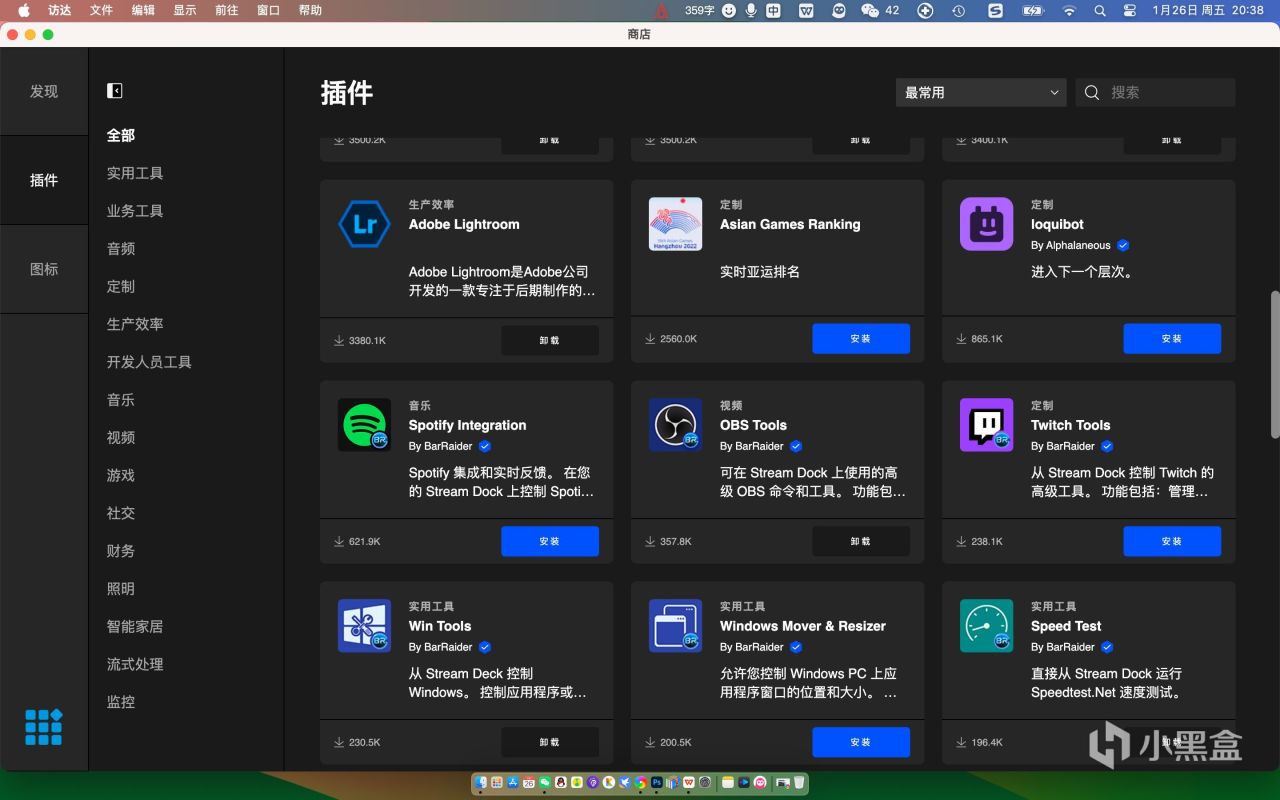The image size is (1280, 800).
Task: Click the date and time in menu bar
Action: click(1208, 10)
